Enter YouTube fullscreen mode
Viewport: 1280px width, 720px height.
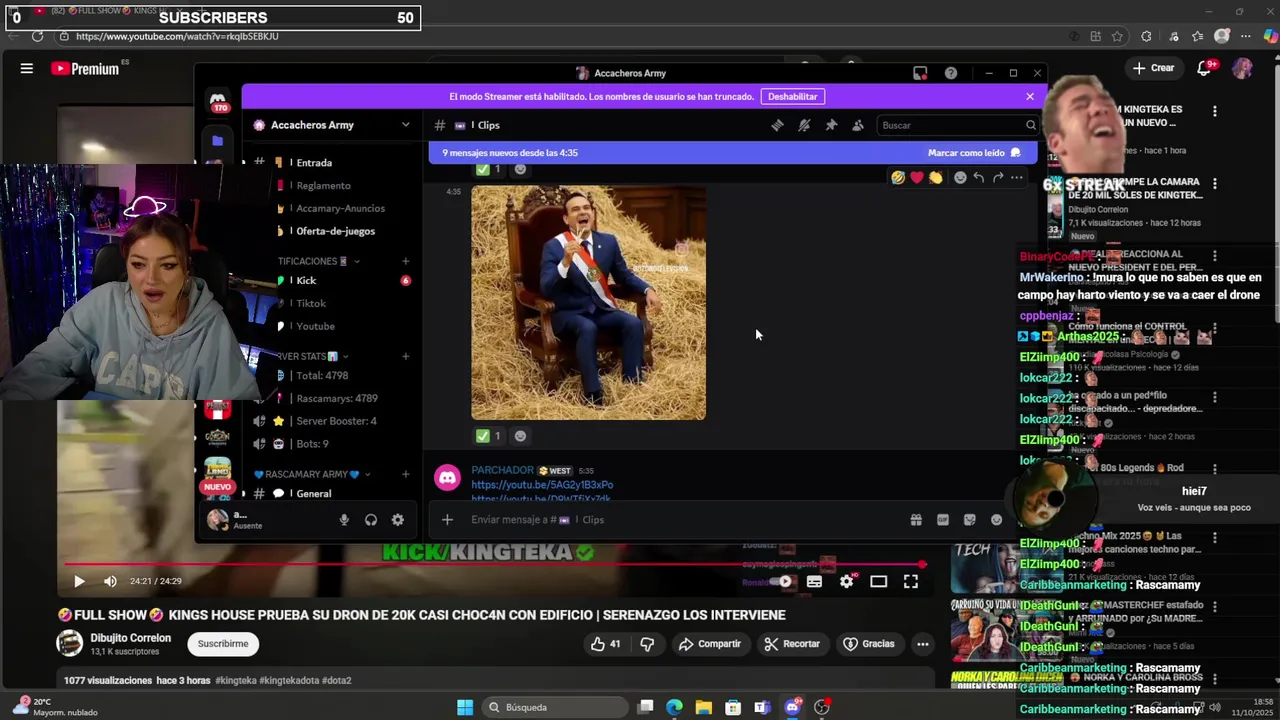pyautogui.click(x=911, y=581)
